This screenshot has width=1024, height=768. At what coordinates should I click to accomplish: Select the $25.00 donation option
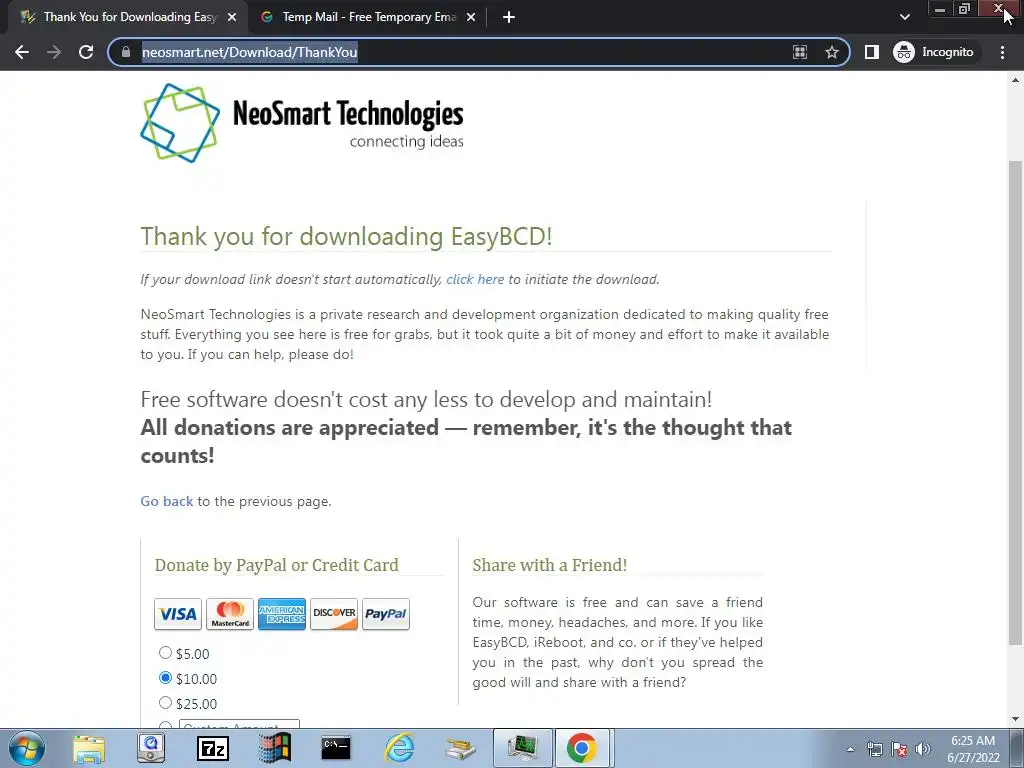[x=165, y=703]
